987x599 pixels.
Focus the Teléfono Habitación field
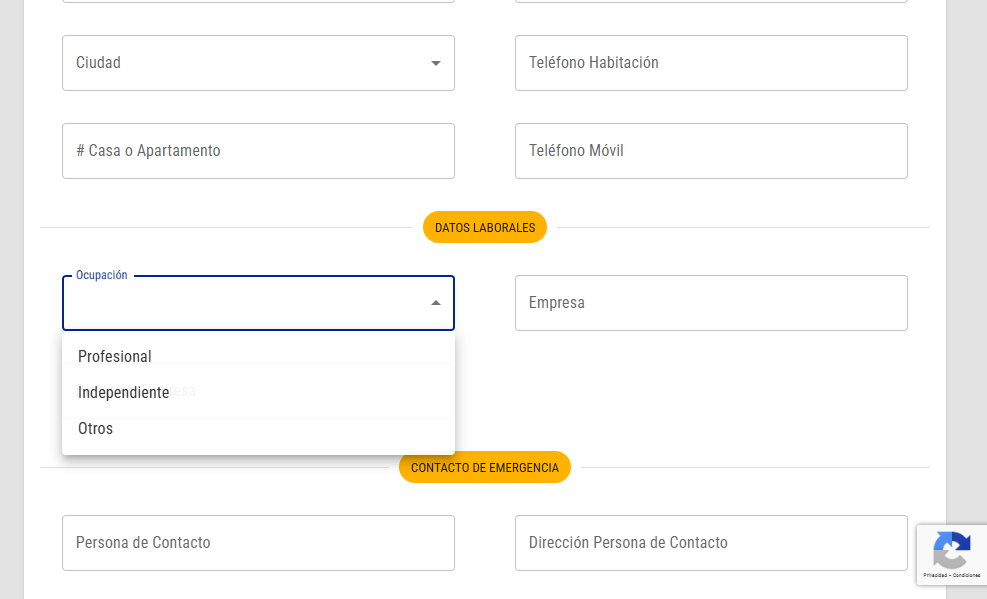pos(711,63)
